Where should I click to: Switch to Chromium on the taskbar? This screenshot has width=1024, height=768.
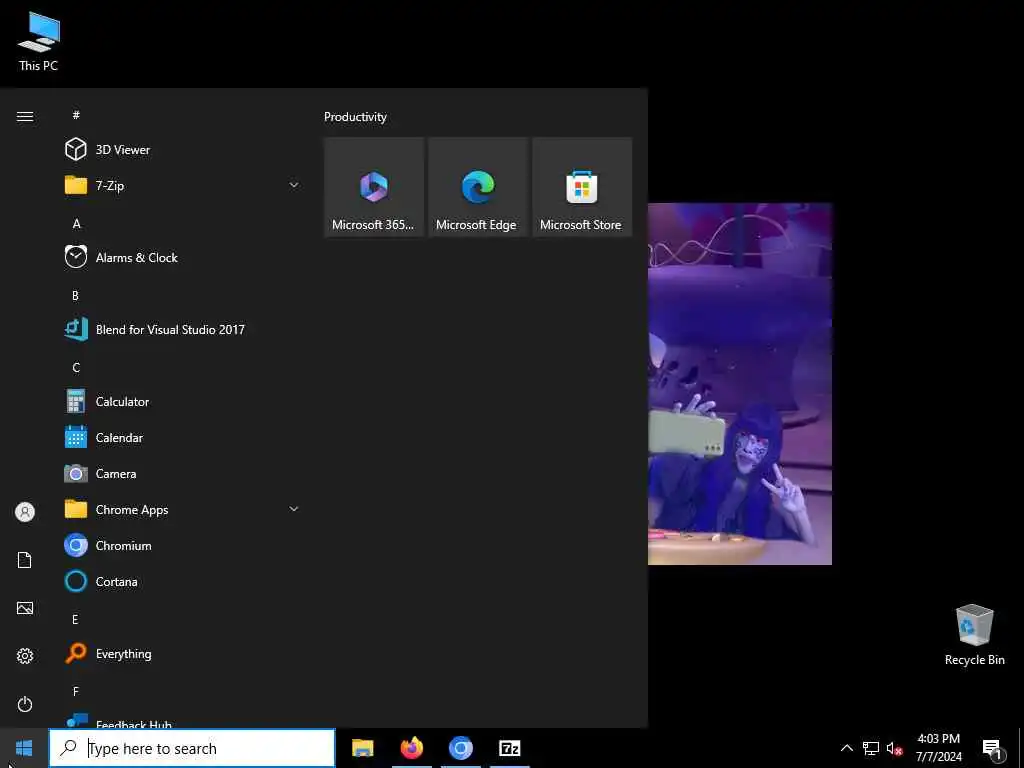pos(460,748)
